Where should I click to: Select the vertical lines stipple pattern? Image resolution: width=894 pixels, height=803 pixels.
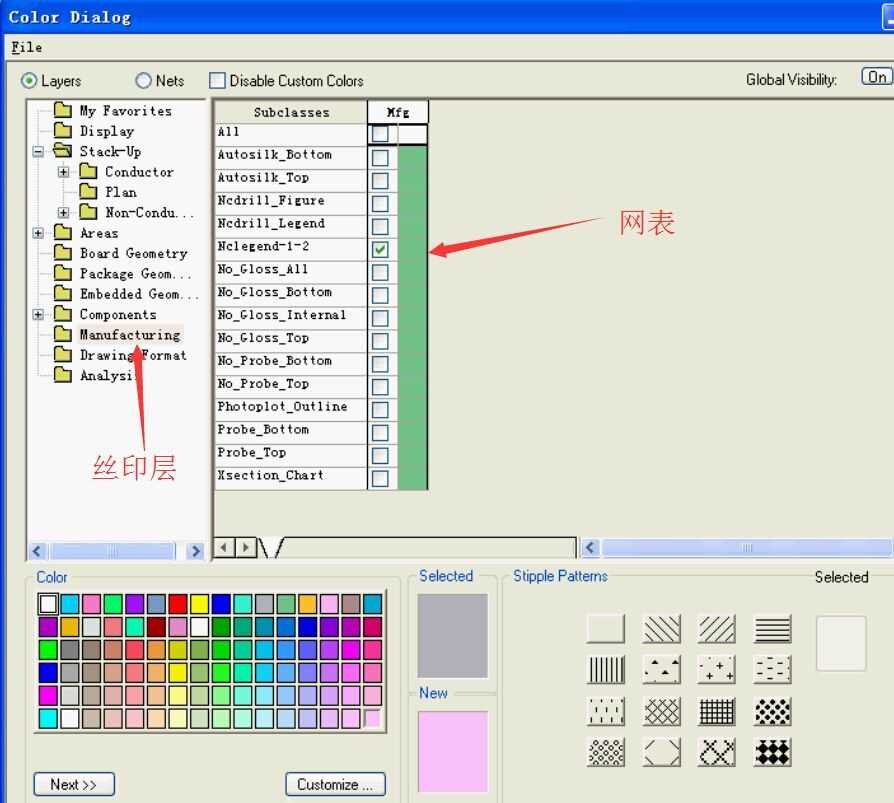[x=606, y=670]
